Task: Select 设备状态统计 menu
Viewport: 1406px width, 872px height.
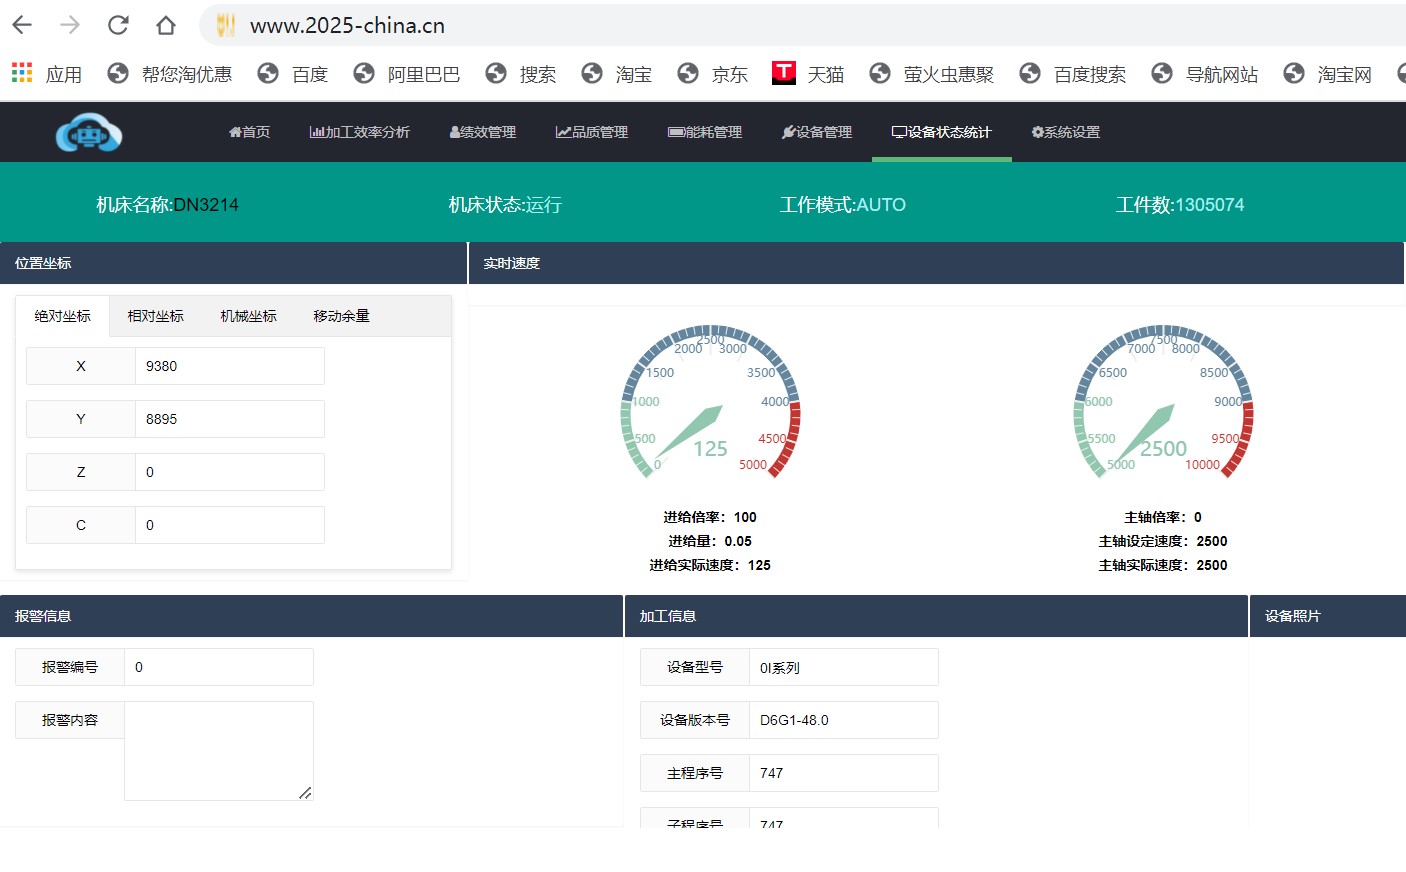Action: click(x=942, y=132)
